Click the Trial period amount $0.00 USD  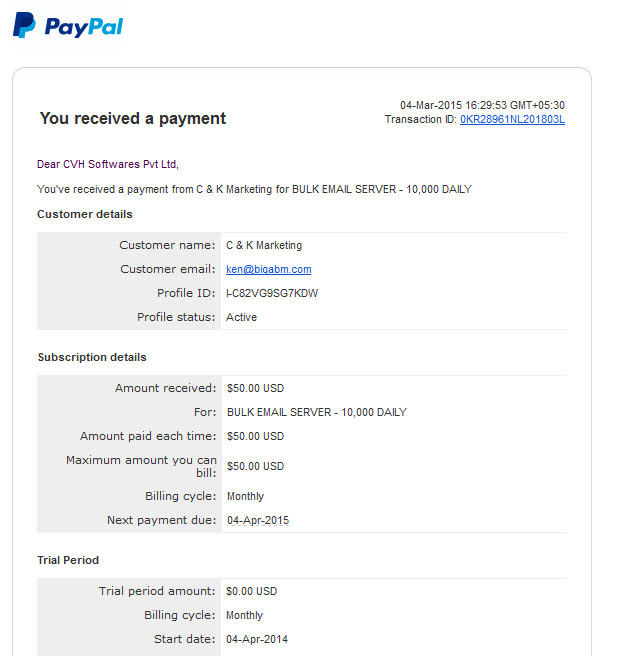(x=251, y=591)
